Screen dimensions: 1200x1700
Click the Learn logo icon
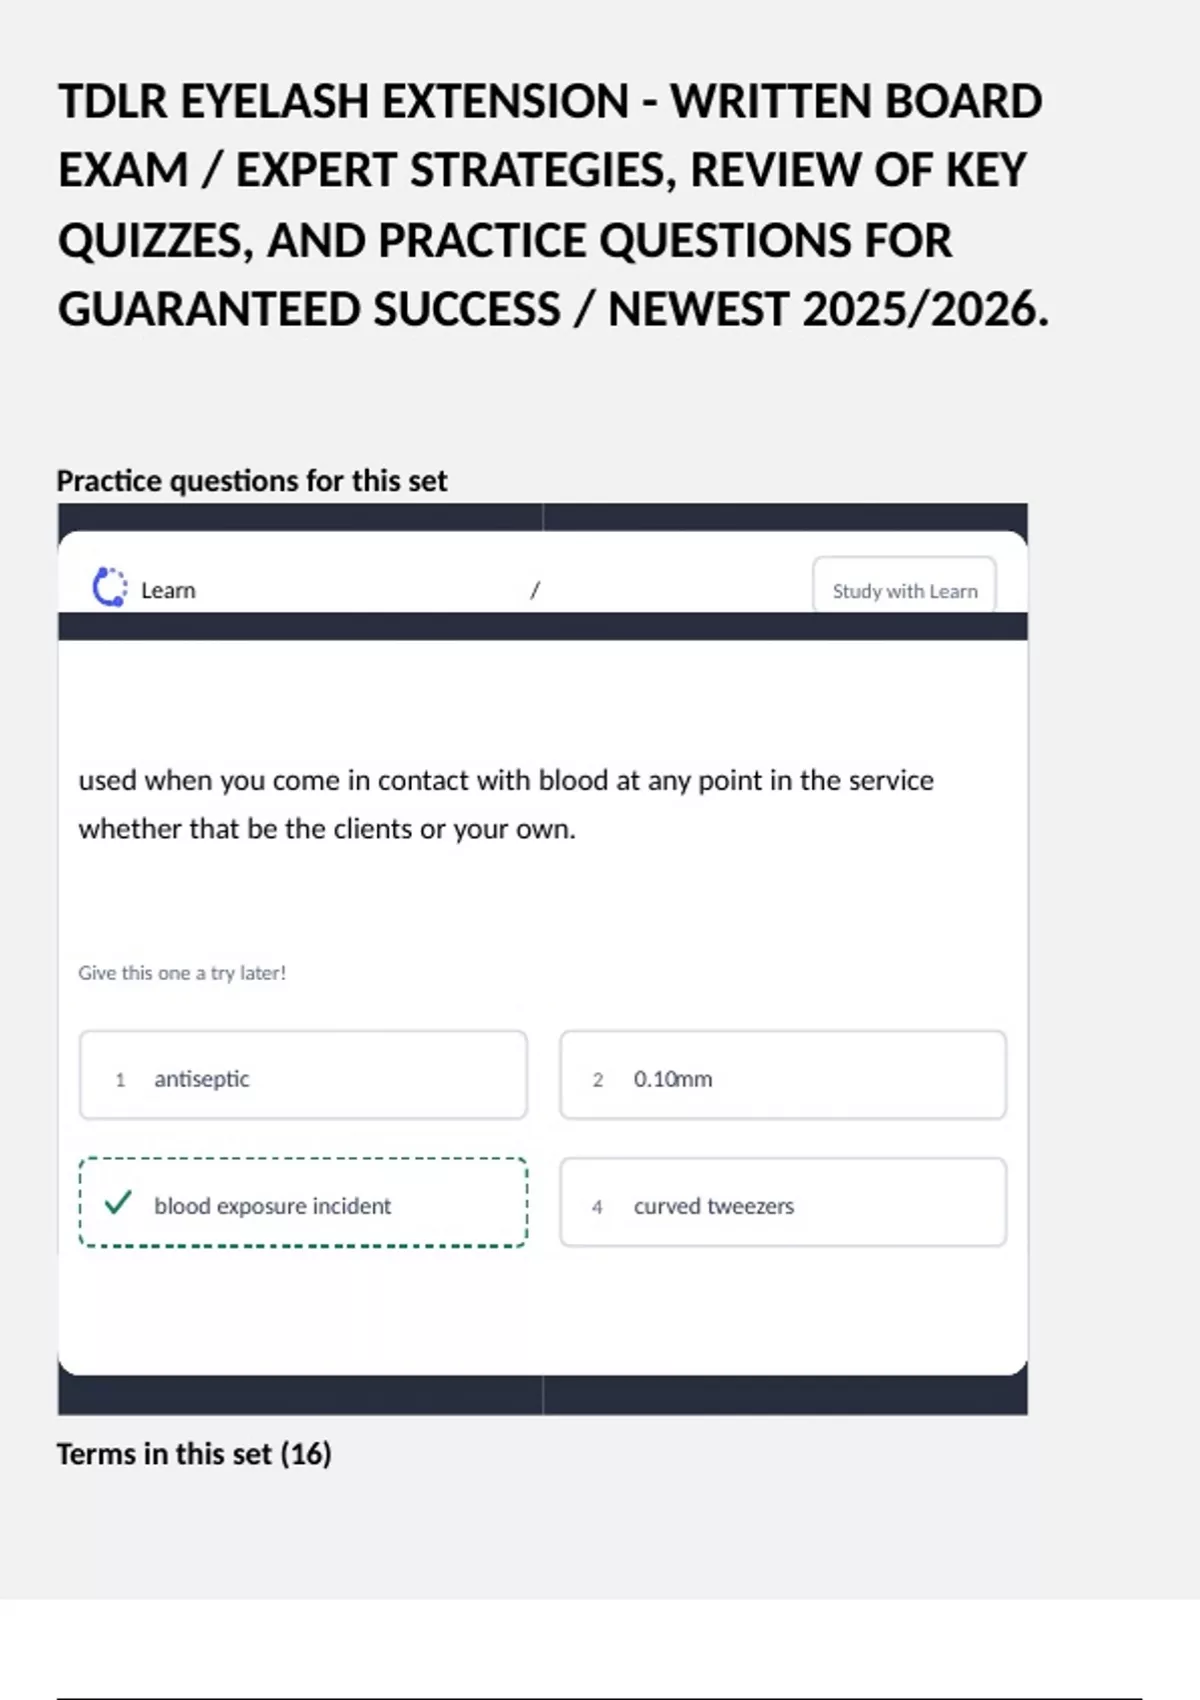tap(110, 588)
